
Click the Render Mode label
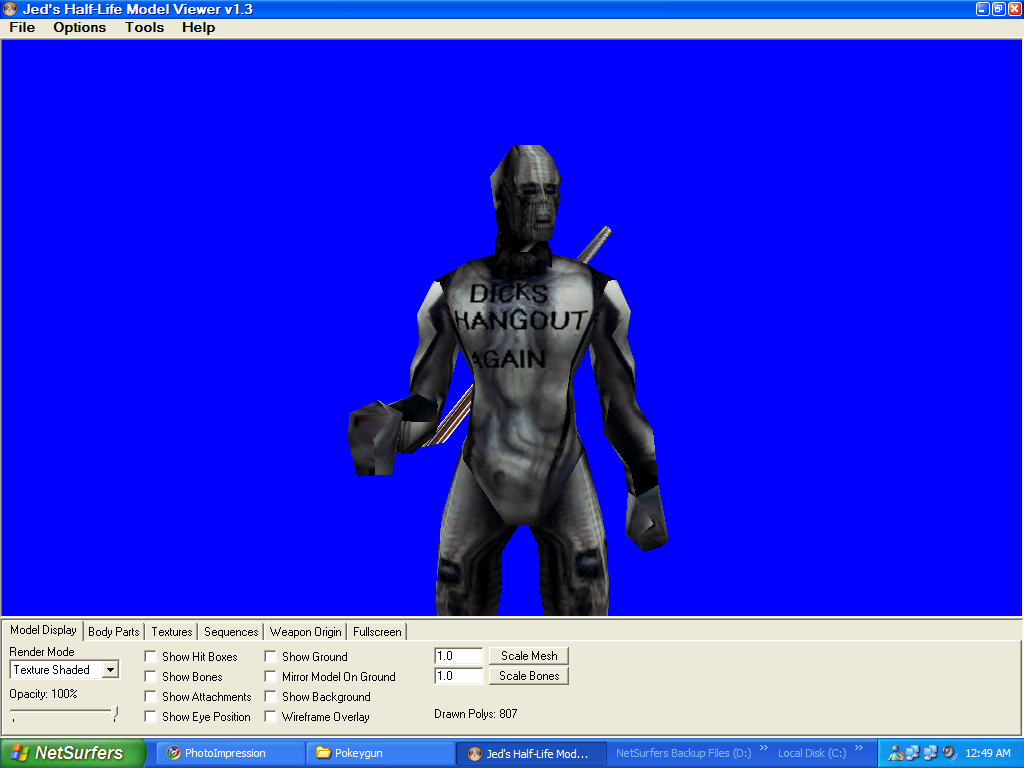(42, 652)
